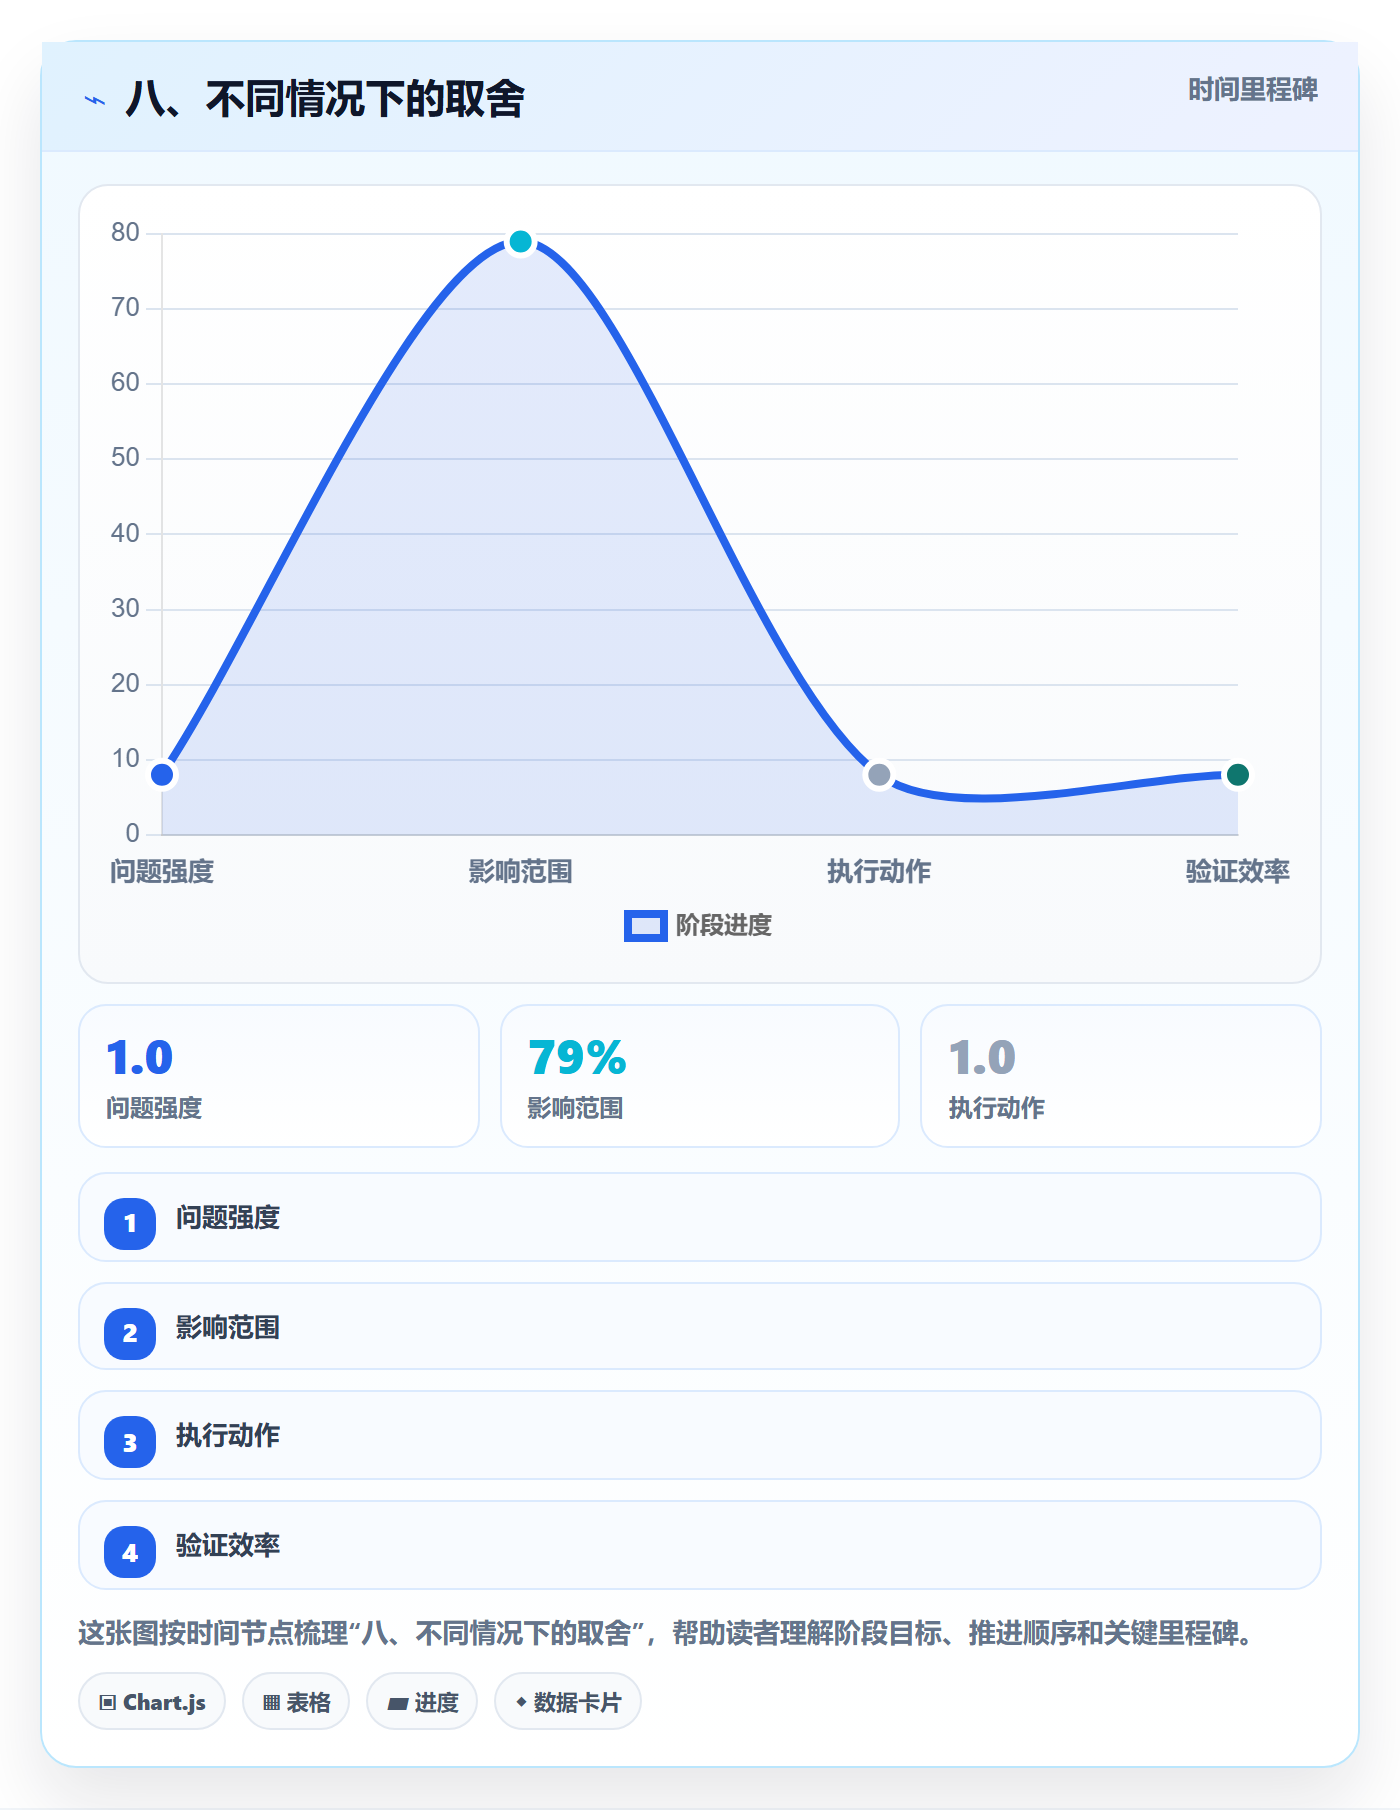The height and width of the screenshot is (1810, 1400).
Task: Click step badge 4 for 验证效率
Action: [130, 1552]
